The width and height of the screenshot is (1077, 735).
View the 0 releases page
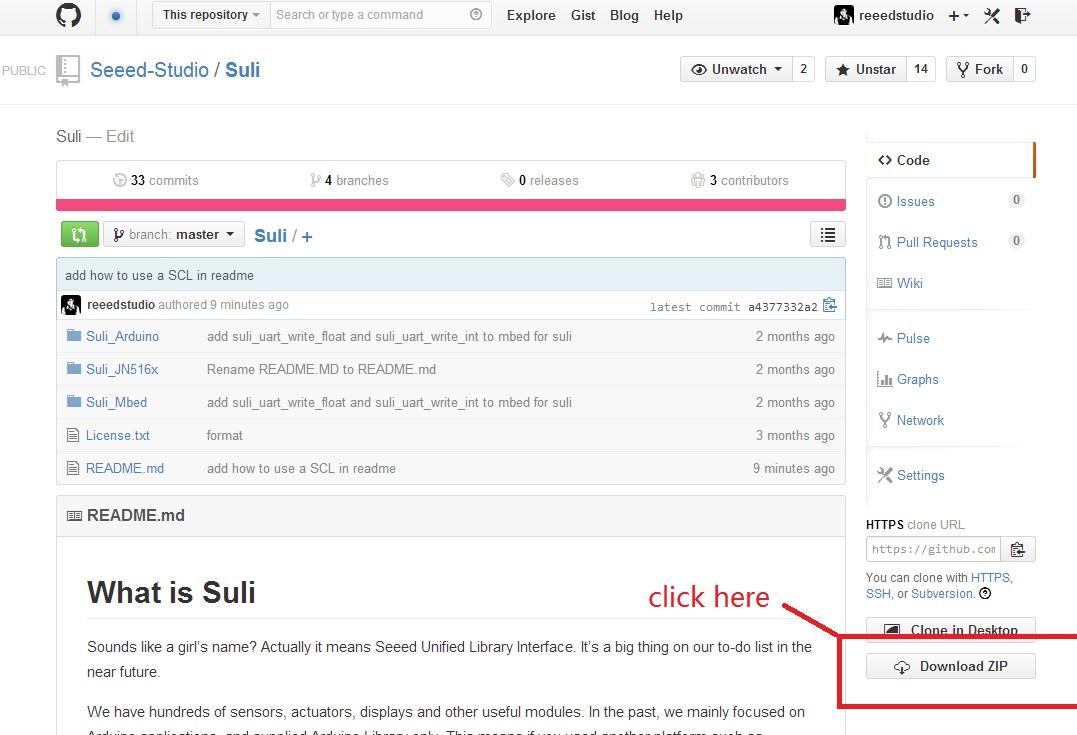pyautogui.click(x=539, y=180)
